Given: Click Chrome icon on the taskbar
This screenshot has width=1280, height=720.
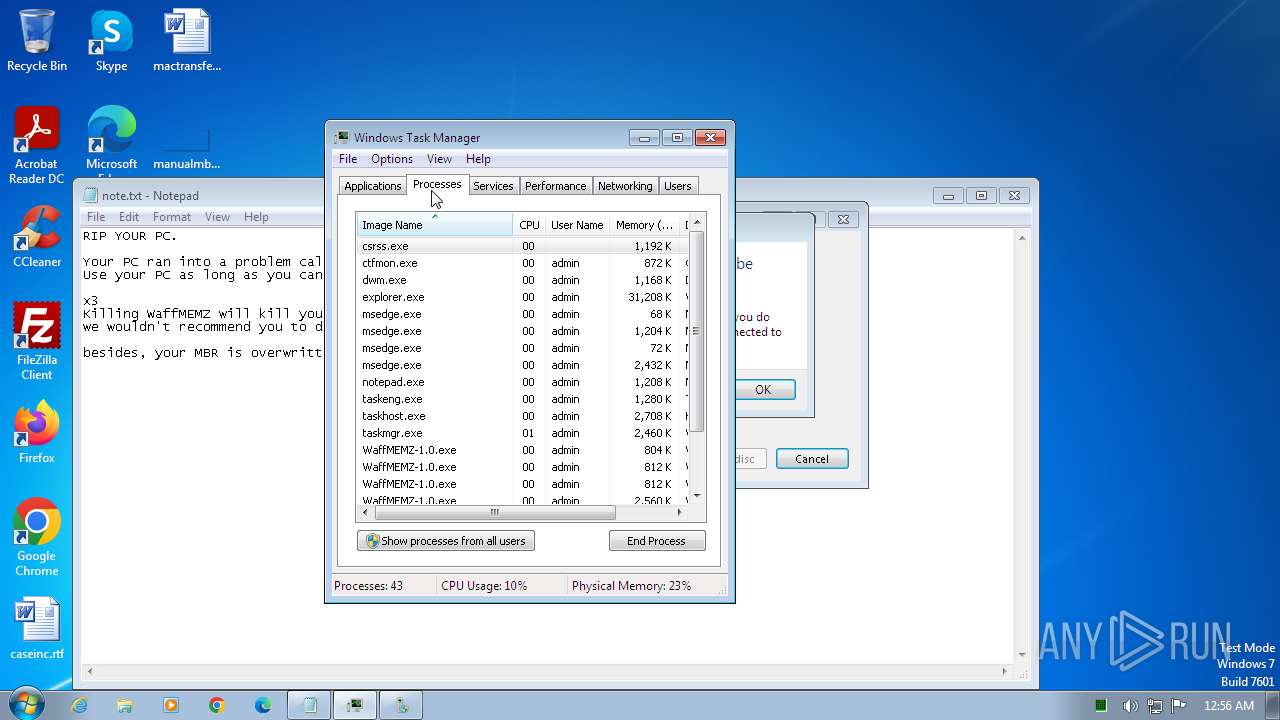Looking at the screenshot, I should 217,705.
